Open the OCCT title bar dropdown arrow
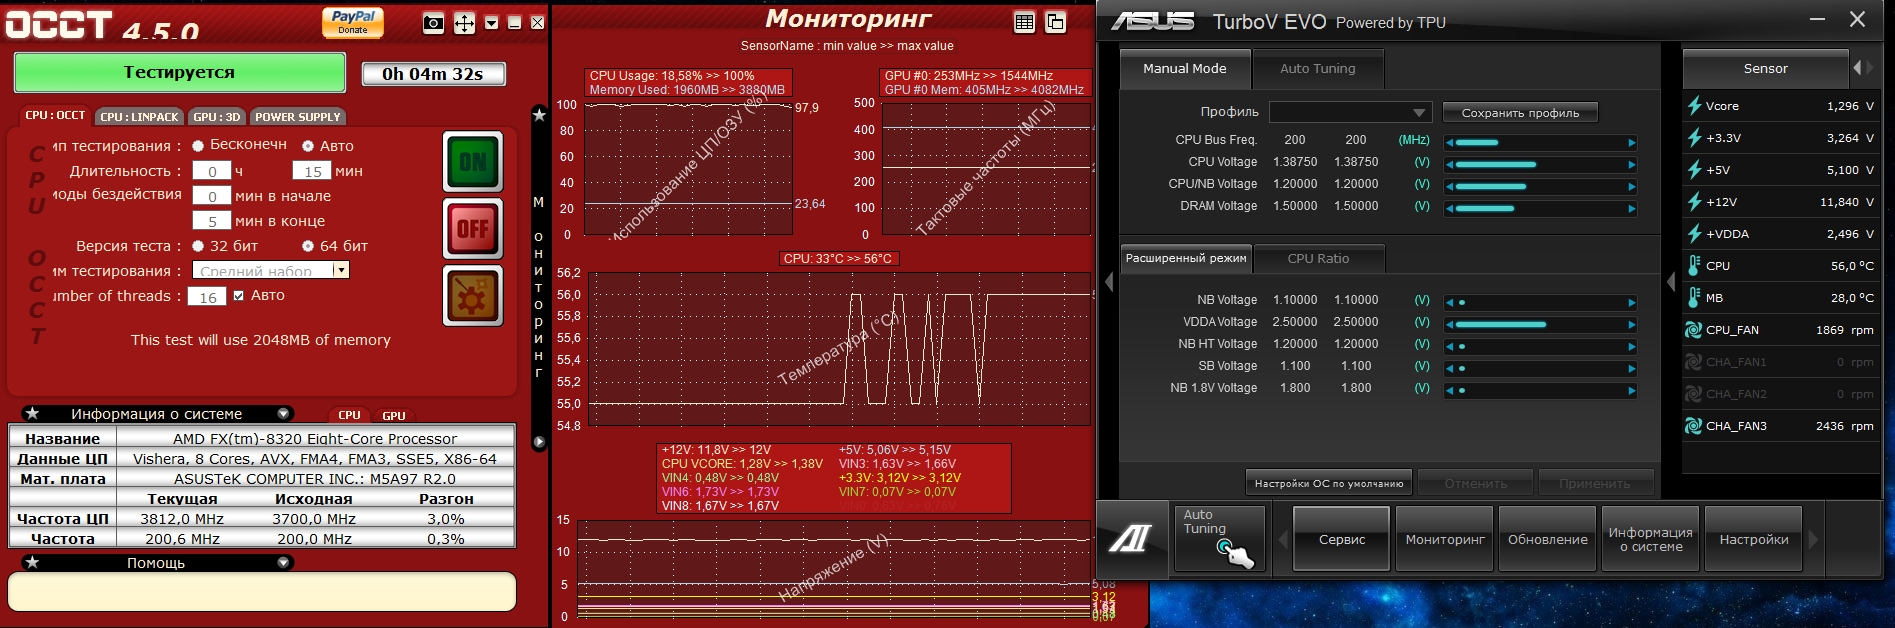Viewport: 1895px width, 628px height. click(491, 22)
